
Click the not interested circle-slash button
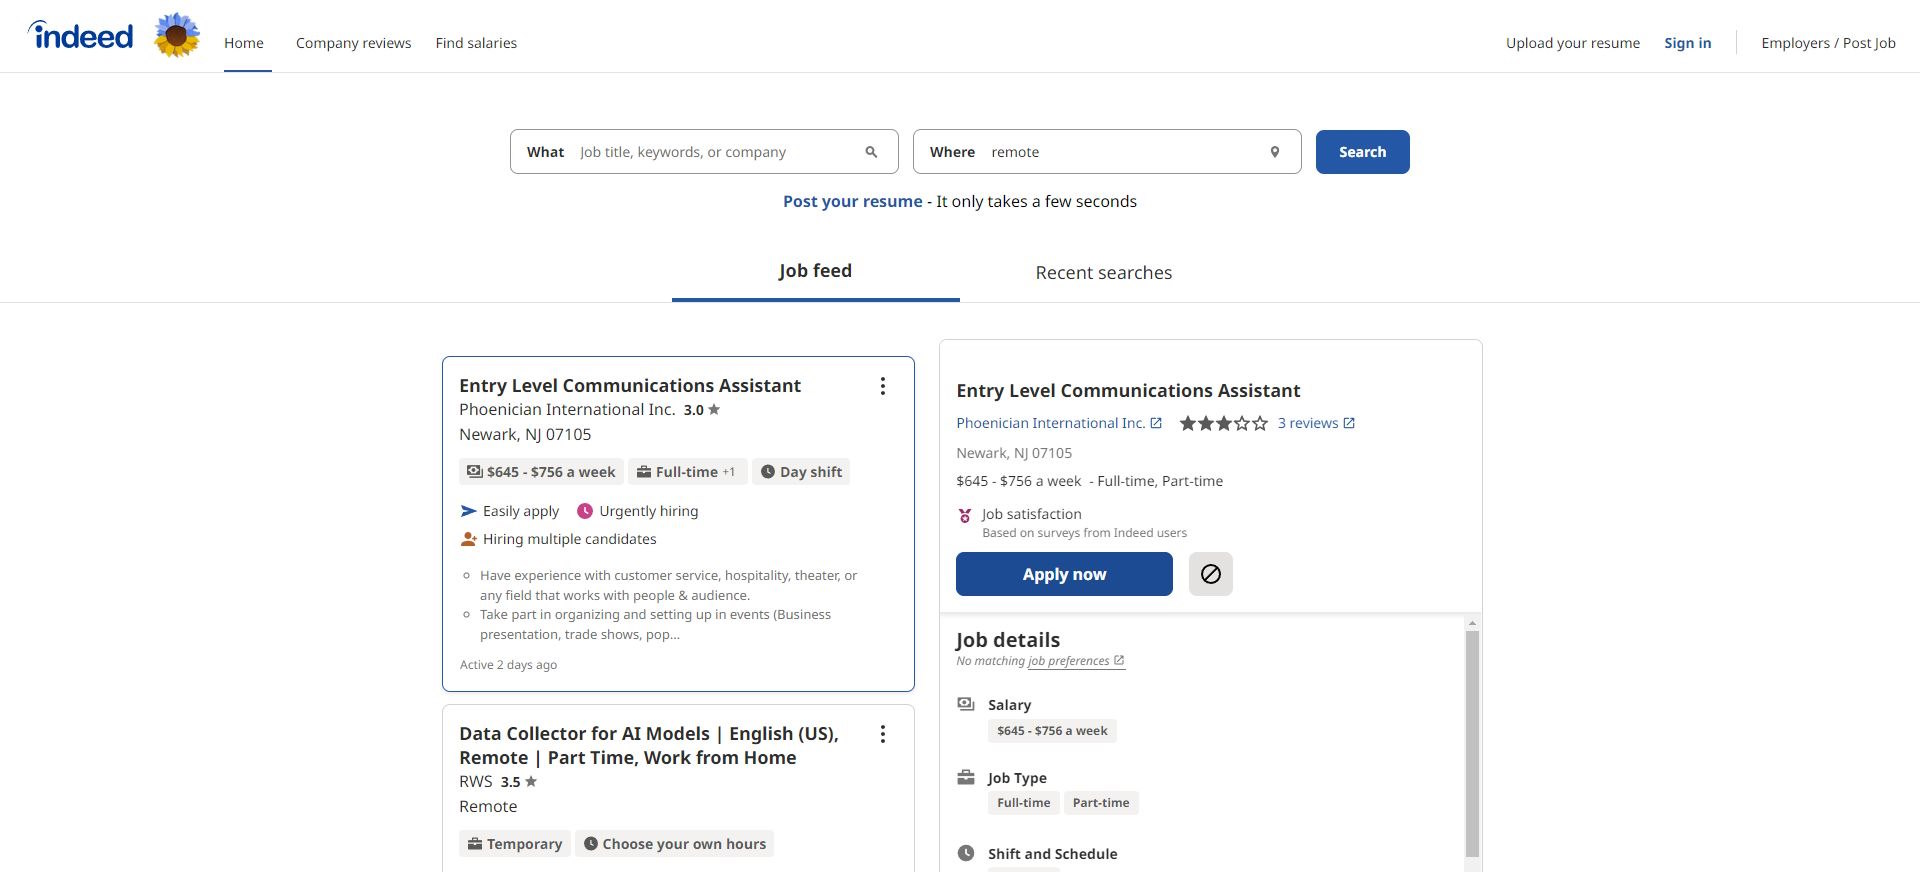click(x=1211, y=574)
